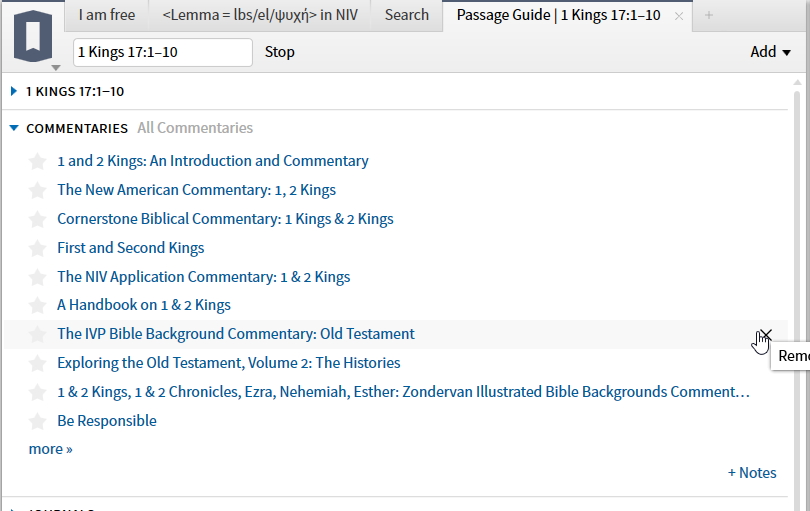Viewport: 810px width, 511px height.
Task: Switch to the 'I am free' tab
Action: pyautogui.click(x=107, y=15)
